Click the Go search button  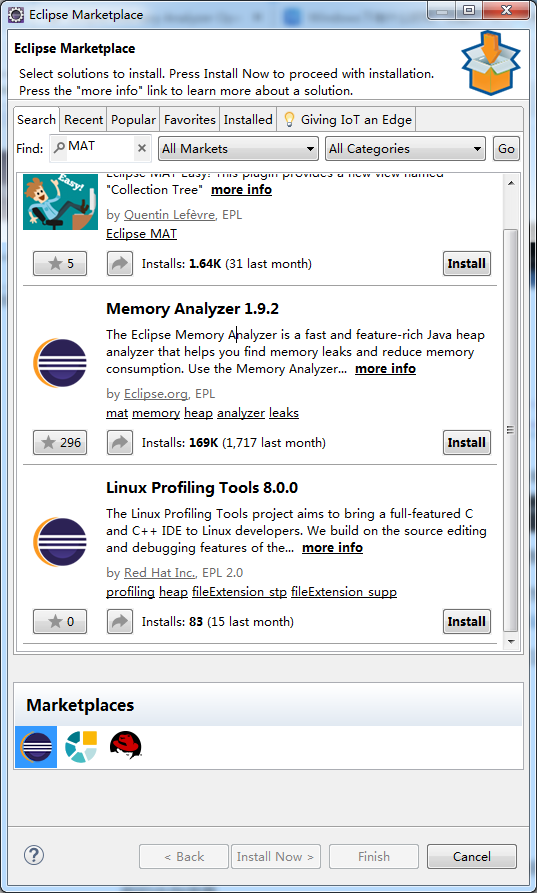[x=506, y=149]
